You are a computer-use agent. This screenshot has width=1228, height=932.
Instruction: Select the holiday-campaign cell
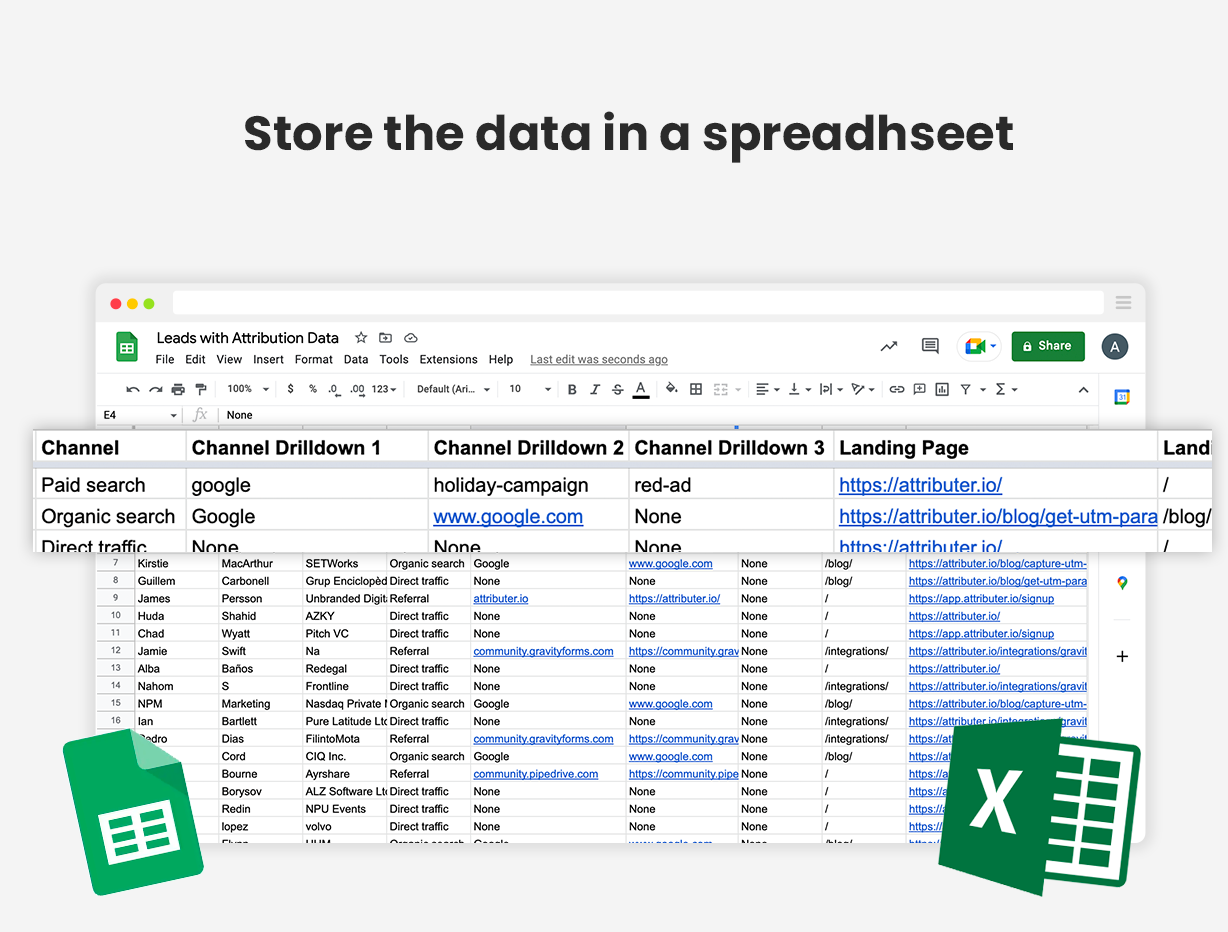coord(529,485)
